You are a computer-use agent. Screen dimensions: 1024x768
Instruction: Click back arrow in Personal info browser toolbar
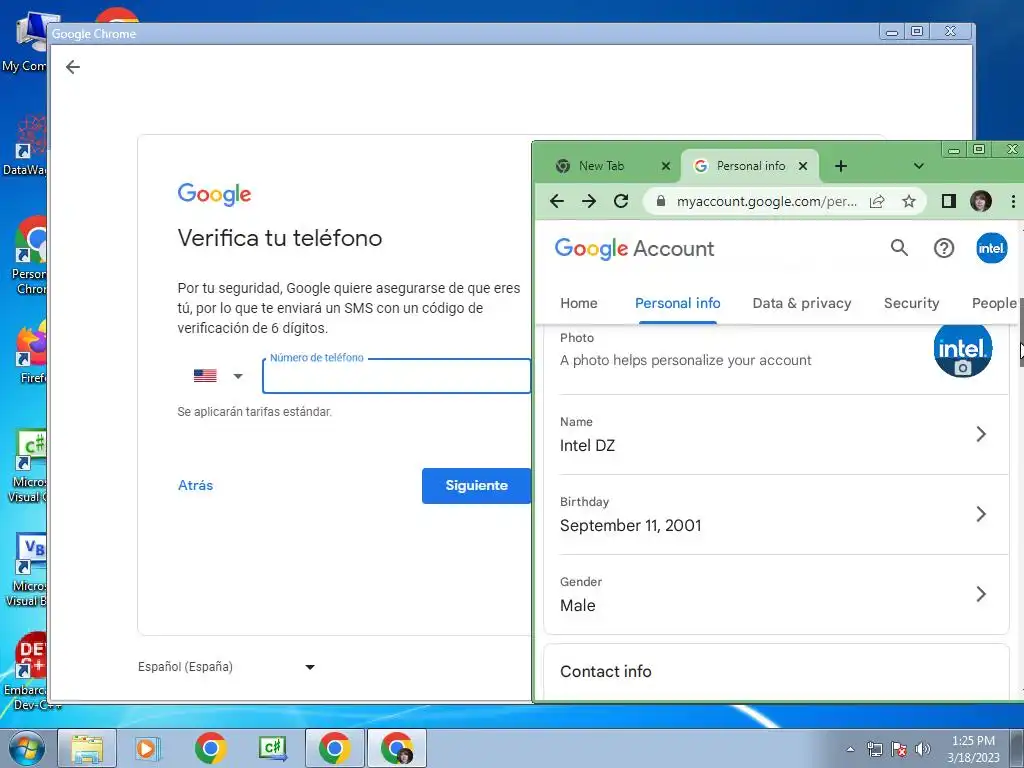556,201
